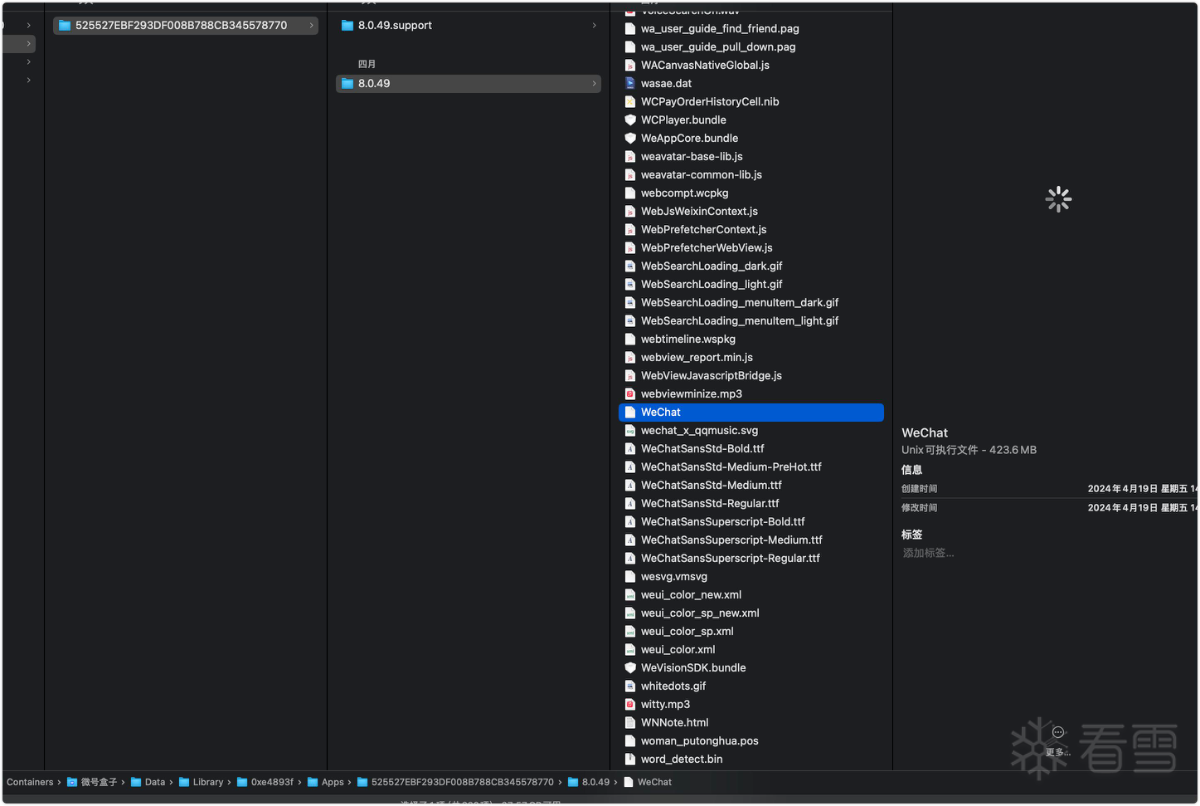Viewport: 1200px width, 806px height.
Task: Go to Data in the path bar
Action: point(147,782)
